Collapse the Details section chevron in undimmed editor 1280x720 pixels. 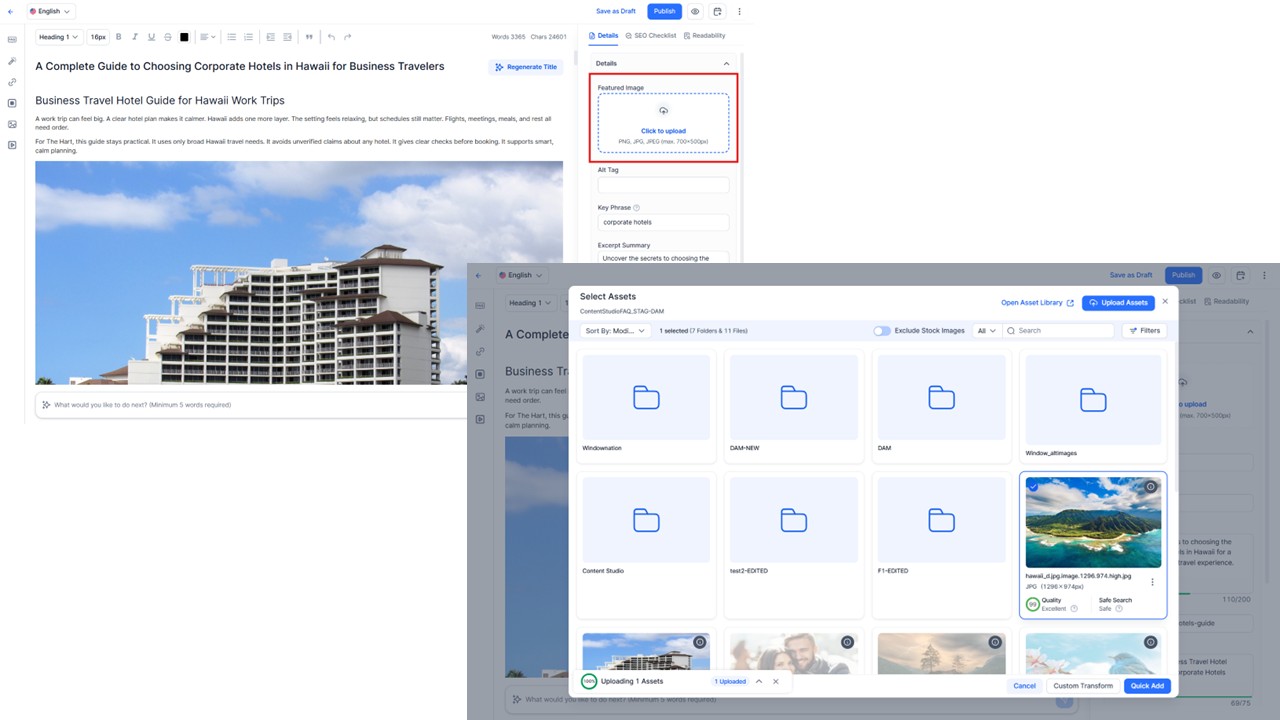click(x=727, y=63)
